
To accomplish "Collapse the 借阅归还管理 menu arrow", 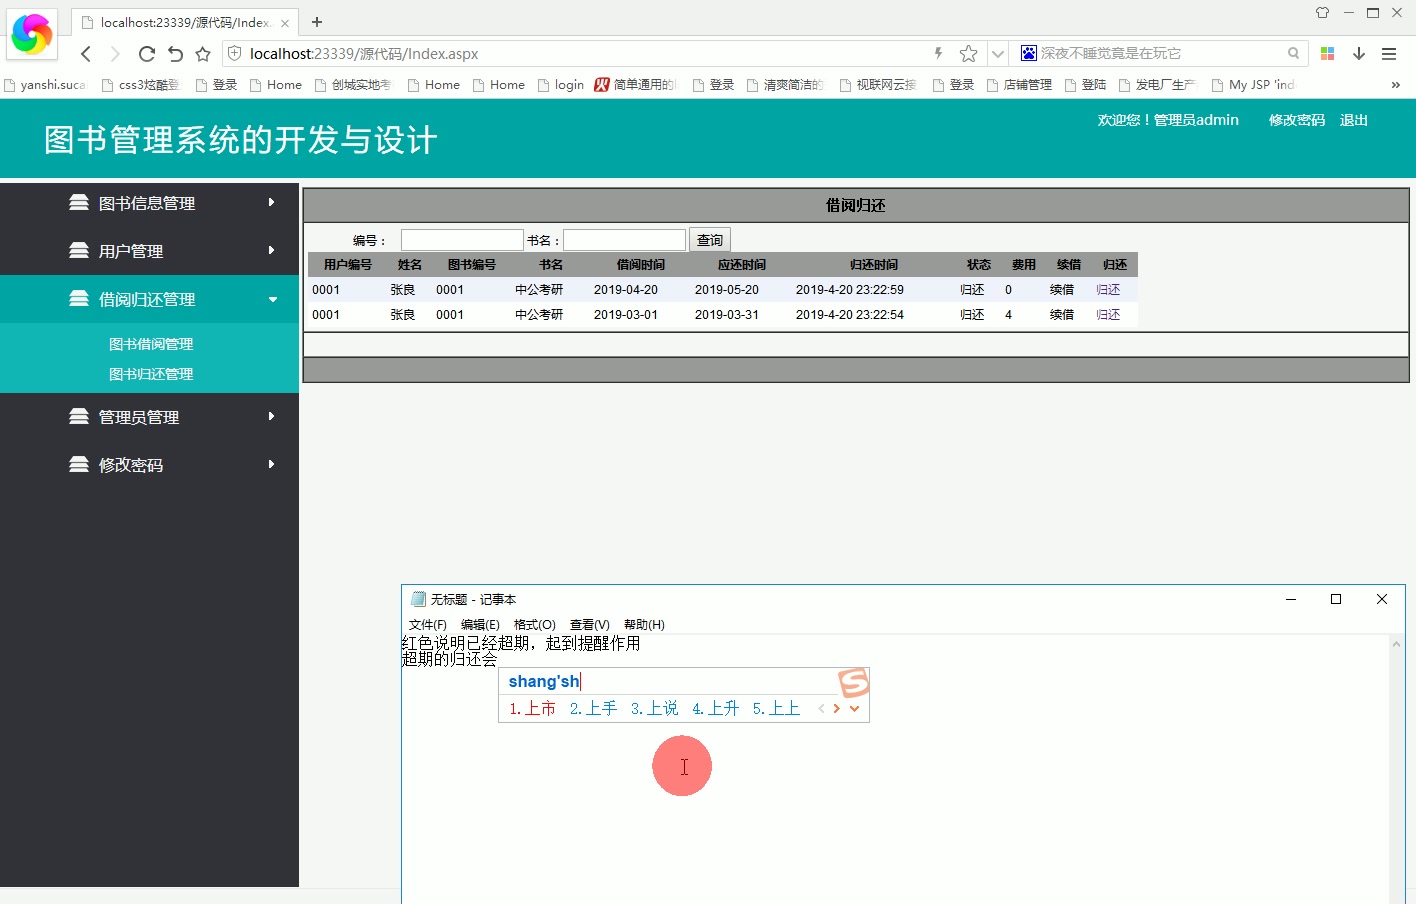I will pos(272,299).
